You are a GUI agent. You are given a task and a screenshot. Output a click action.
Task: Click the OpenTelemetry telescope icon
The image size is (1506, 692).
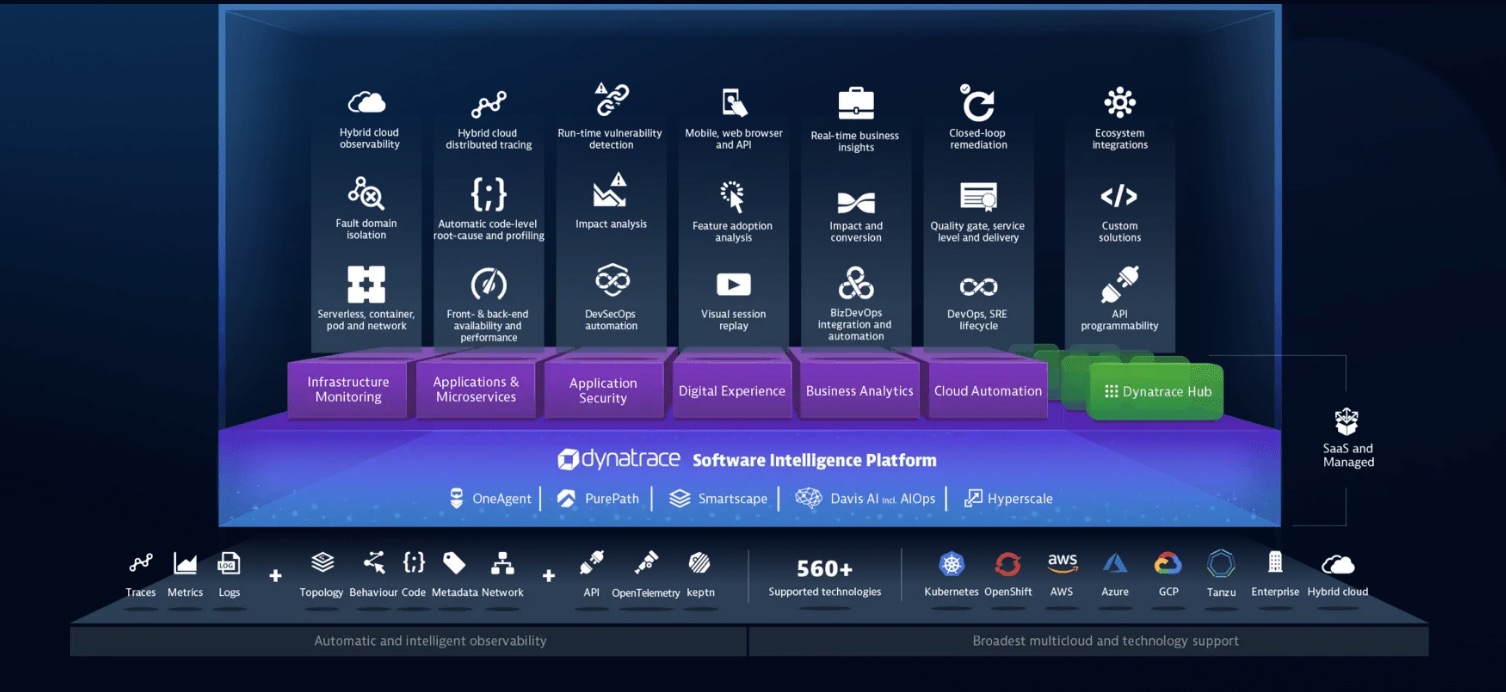[x=646, y=563]
